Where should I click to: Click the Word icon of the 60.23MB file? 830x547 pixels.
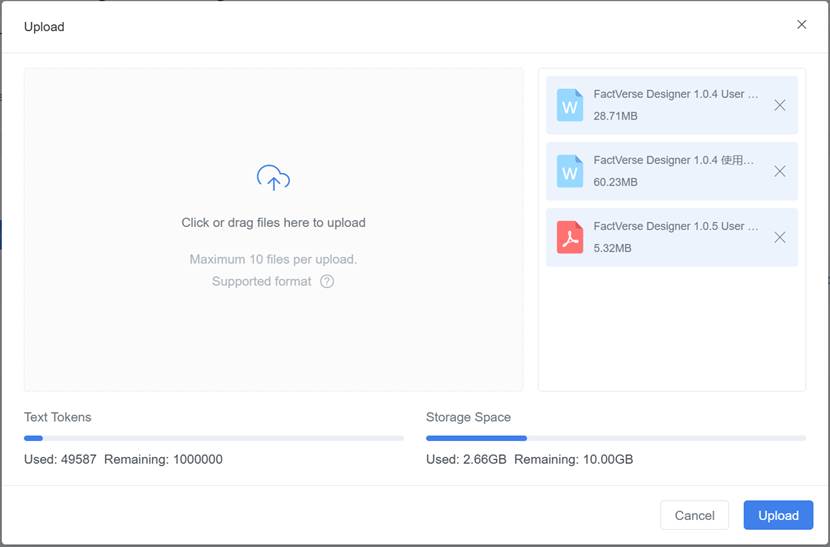pos(570,171)
